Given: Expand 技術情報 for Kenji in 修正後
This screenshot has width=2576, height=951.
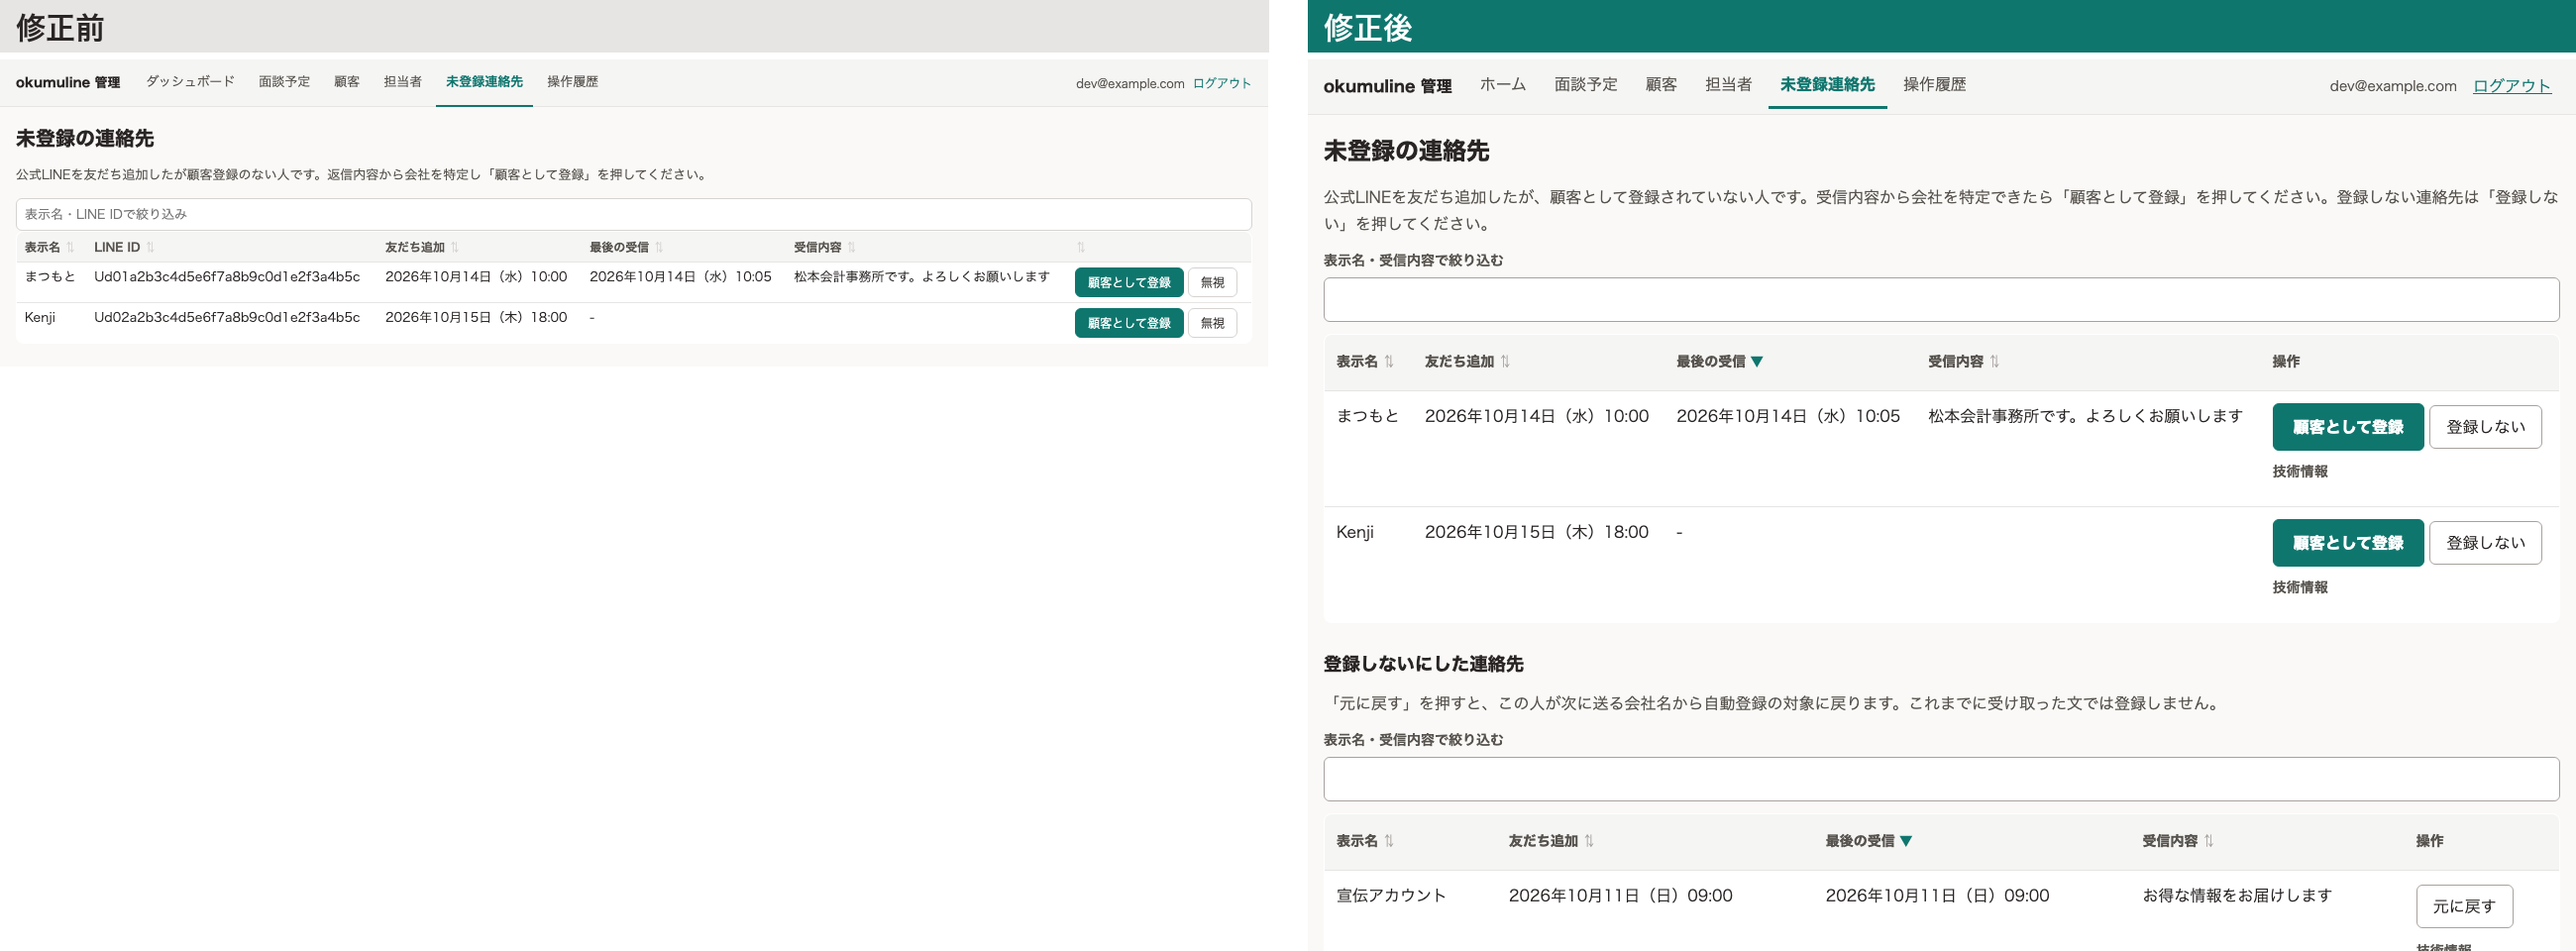Looking at the screenshot, I should pyautogui.click(x=2299, y=587).
